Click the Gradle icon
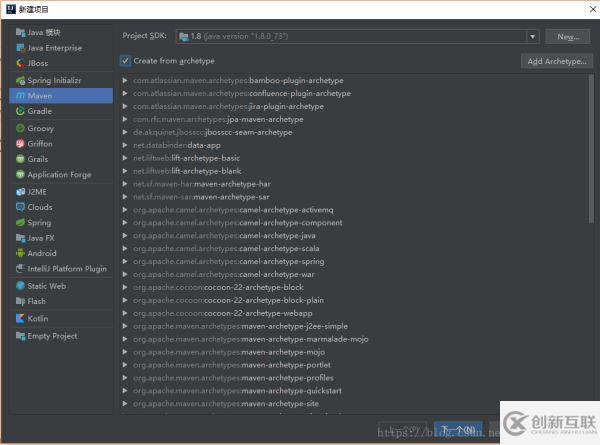 tap(20, 111)
